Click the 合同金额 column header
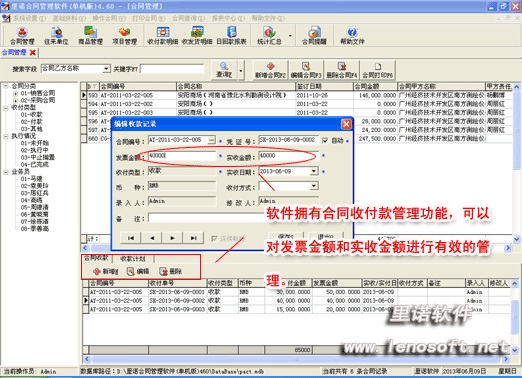Image resolution: width=522 pixels, height=378 pixels. [375, 87]
